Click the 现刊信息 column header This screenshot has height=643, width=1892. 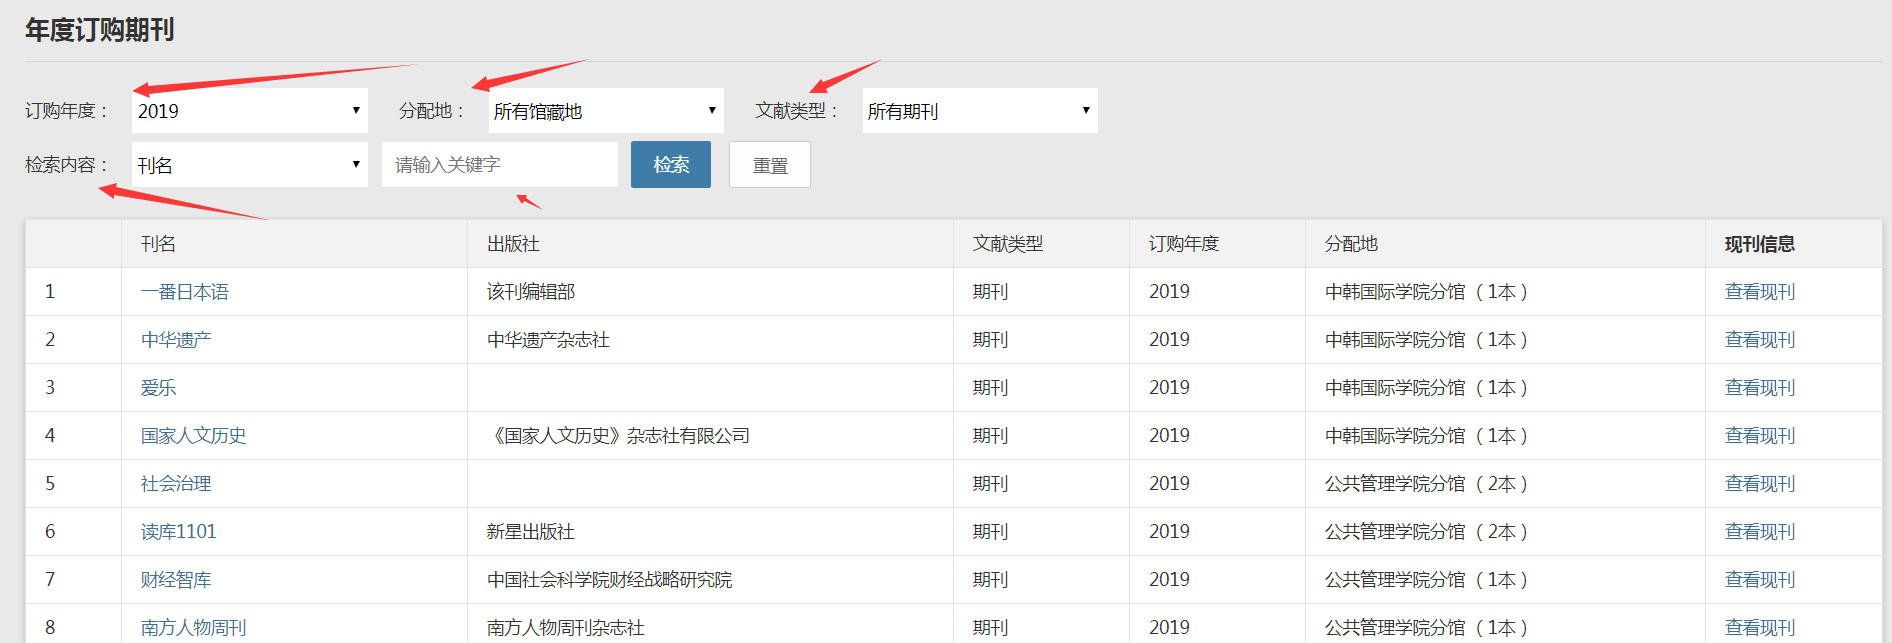(1759, 244)
